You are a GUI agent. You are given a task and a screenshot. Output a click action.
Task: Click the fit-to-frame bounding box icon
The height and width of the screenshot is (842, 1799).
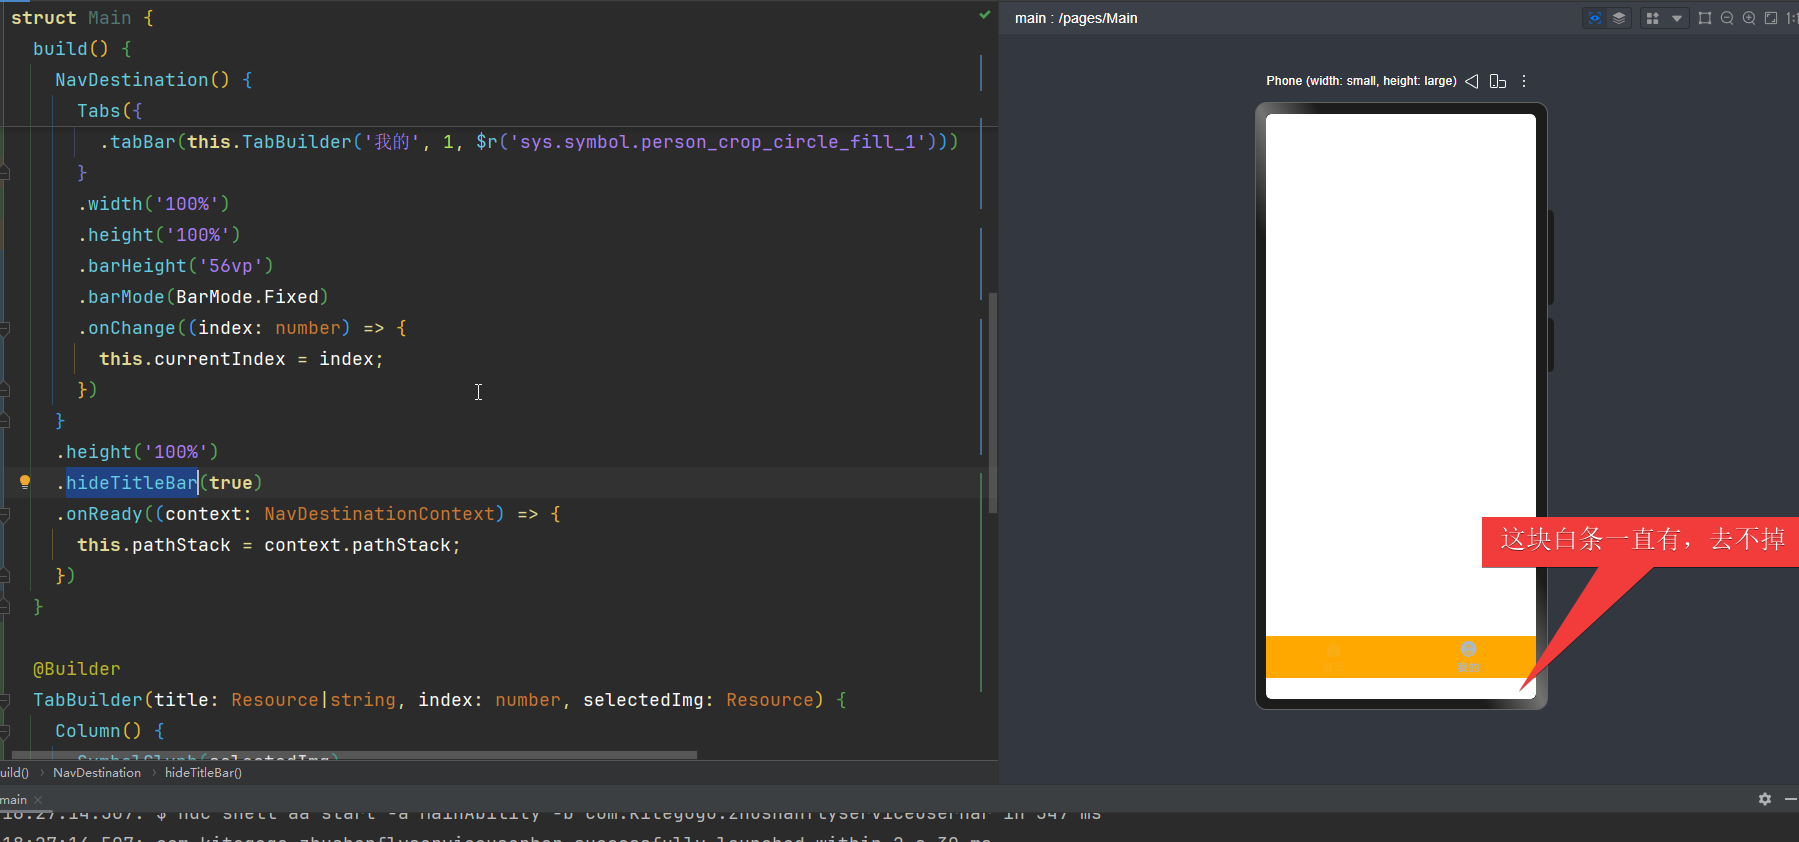[1705, 18]
